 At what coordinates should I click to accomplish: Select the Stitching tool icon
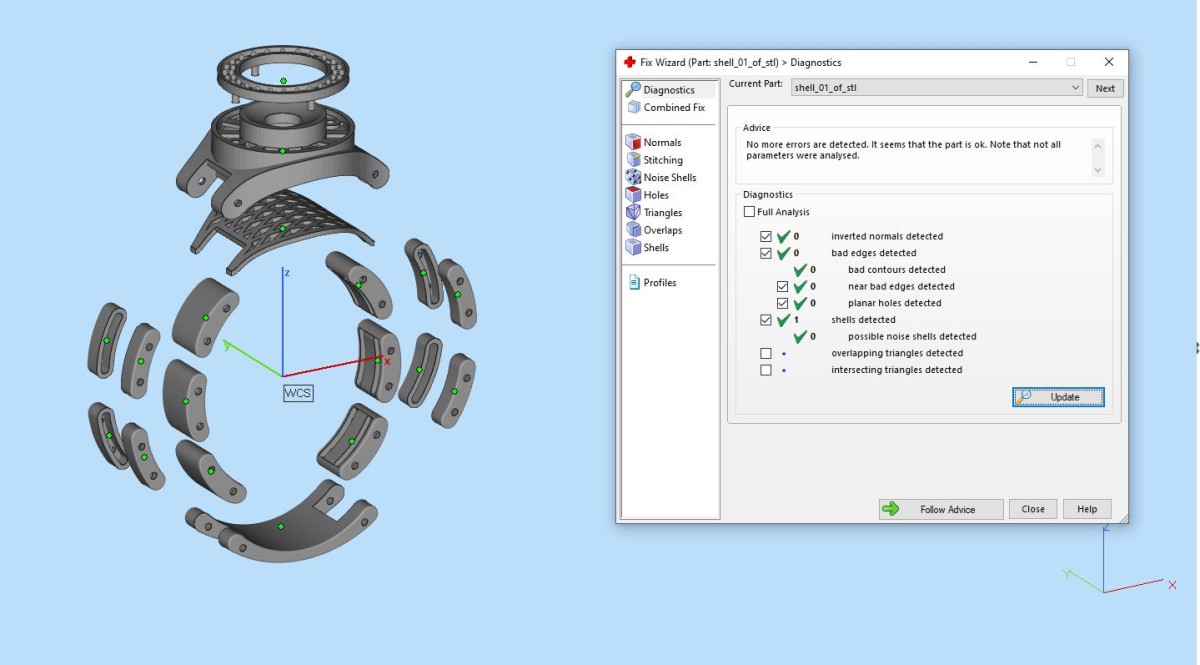click(x=633, y=160)
